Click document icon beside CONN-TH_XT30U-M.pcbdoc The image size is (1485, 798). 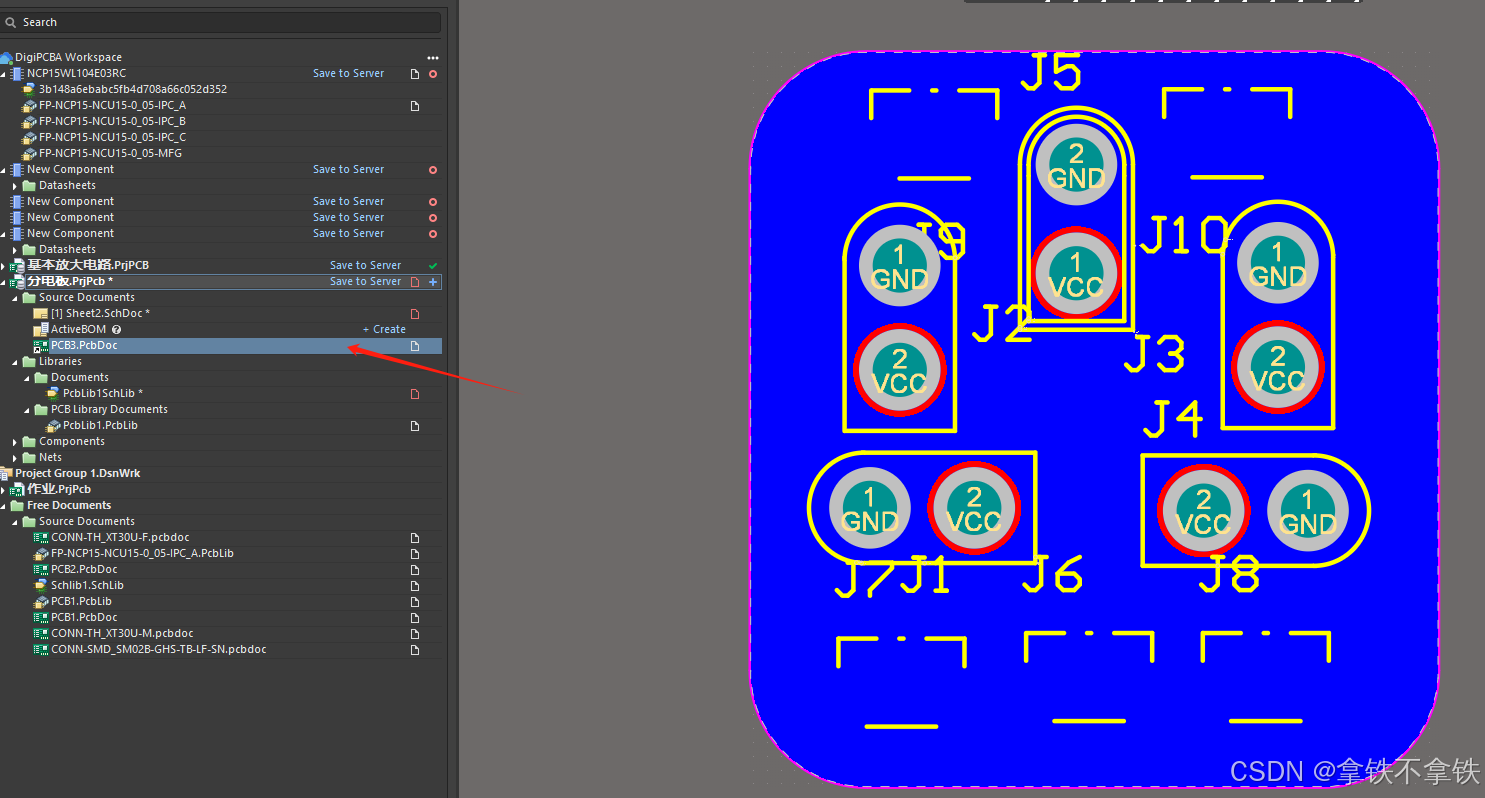coord(415,634)
